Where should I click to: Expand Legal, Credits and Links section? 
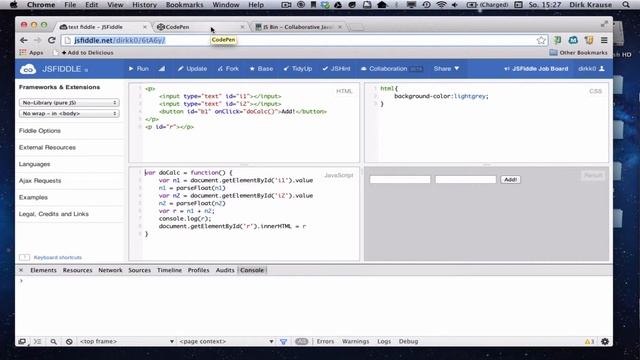[x=53, y=214]
